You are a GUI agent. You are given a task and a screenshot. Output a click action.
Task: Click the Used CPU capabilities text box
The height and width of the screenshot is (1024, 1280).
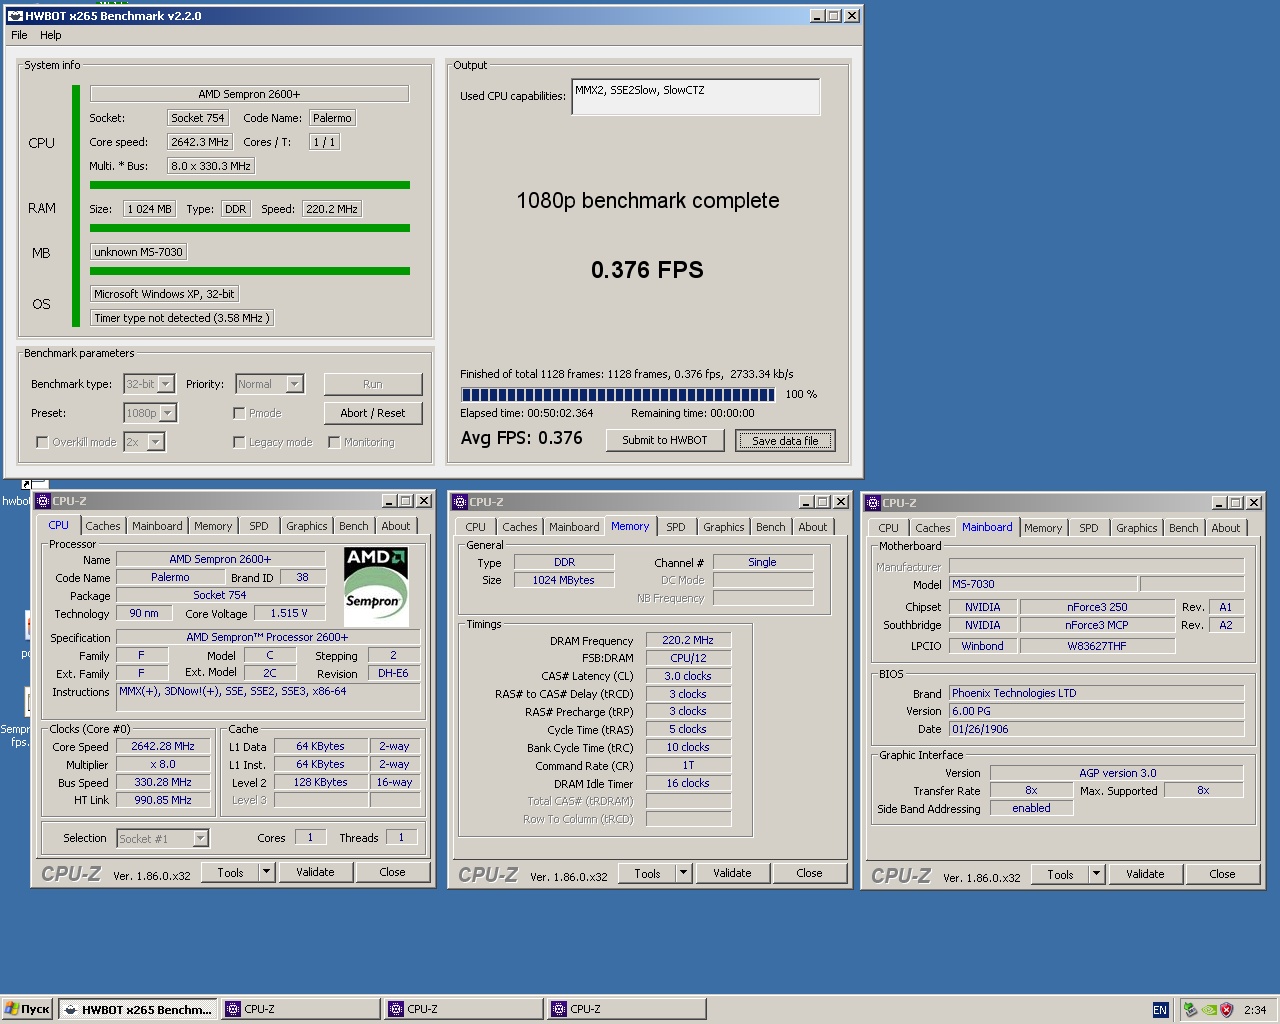696,97
